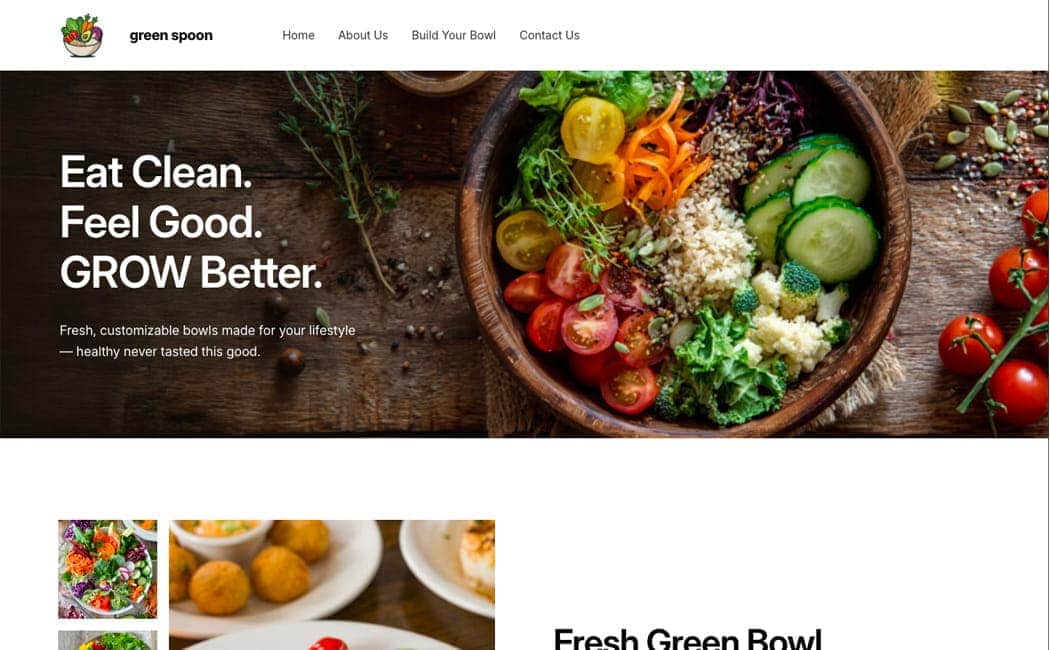Click the "green spoon" brand name
Screen dimensions: 1050x650
tap(171, 35)
